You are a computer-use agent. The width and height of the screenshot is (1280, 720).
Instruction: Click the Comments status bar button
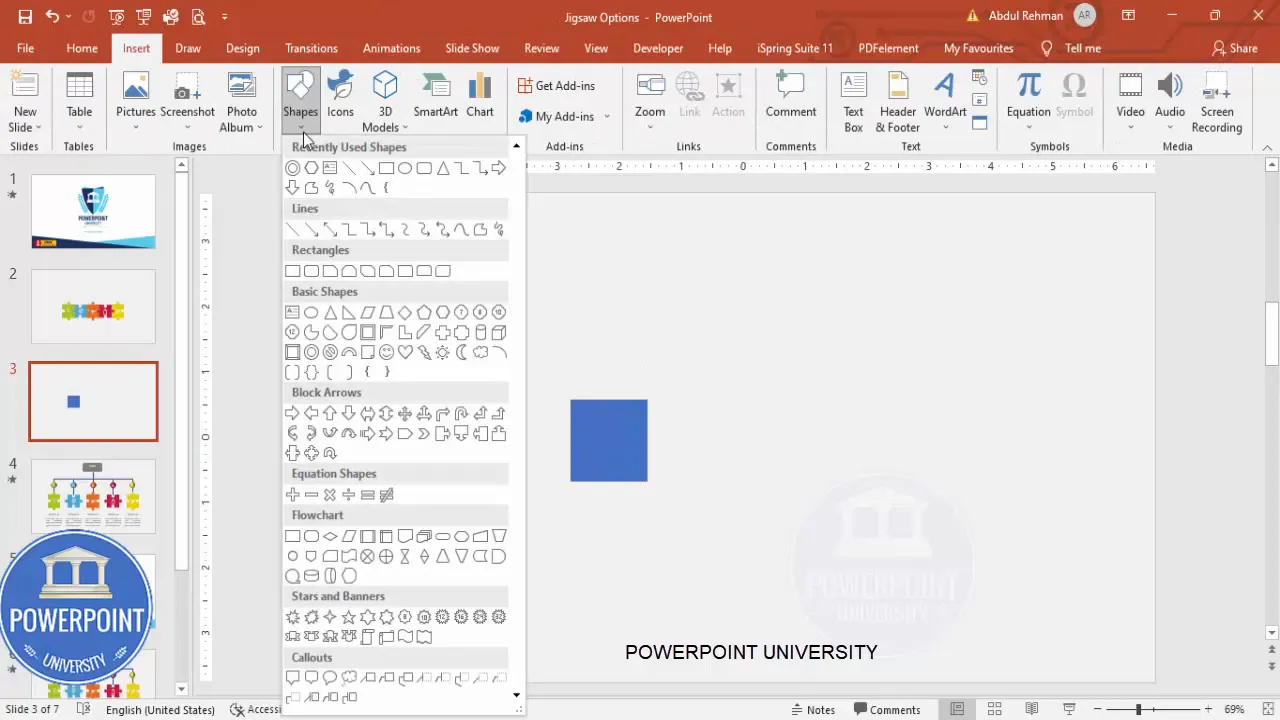pyautogui.click(x=885, y=709)
